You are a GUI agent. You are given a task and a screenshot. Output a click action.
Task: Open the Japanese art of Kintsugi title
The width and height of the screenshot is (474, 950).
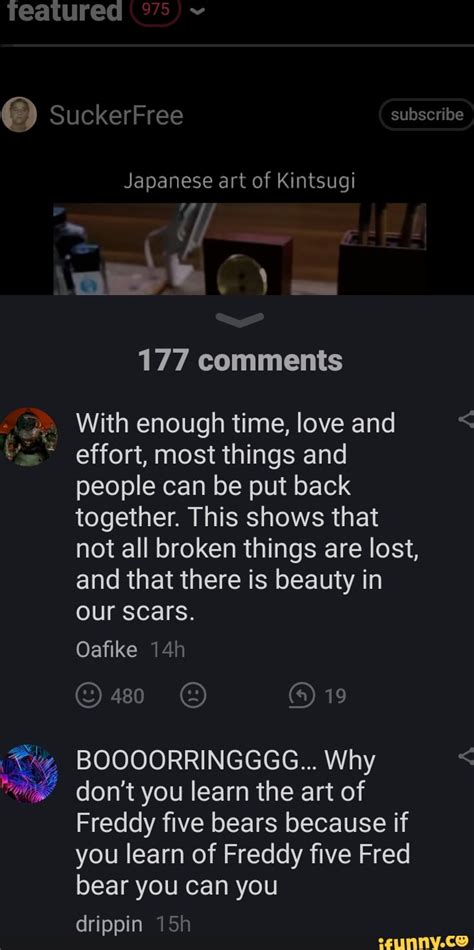pos(239,181)
